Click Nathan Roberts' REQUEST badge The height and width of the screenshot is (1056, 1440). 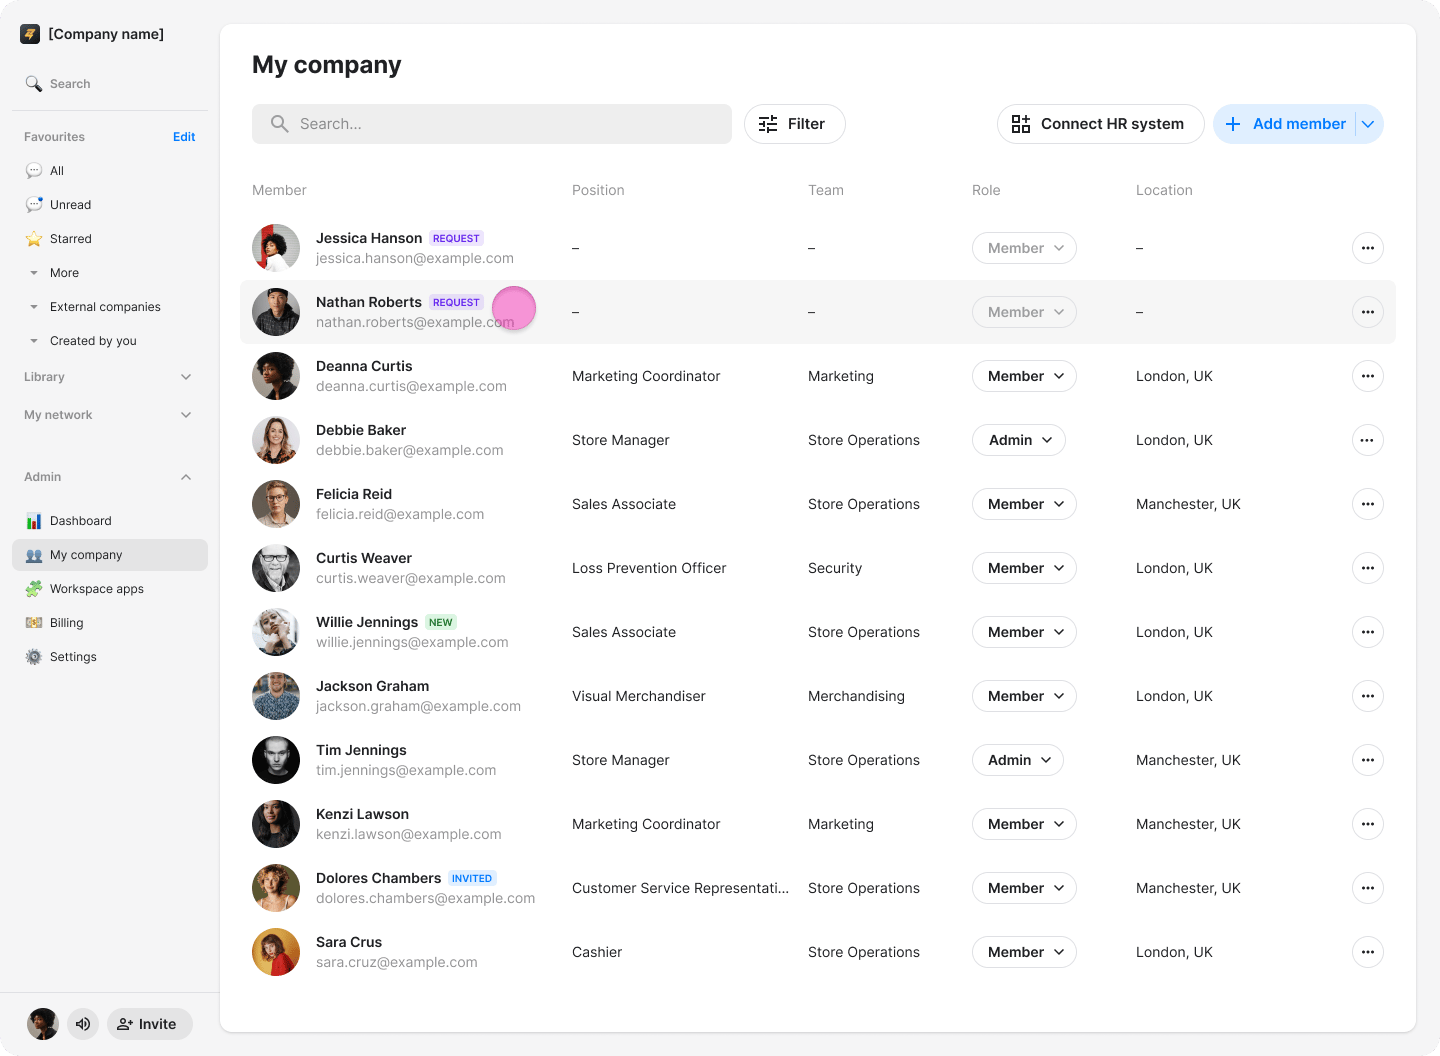click(x=457, y=302)
